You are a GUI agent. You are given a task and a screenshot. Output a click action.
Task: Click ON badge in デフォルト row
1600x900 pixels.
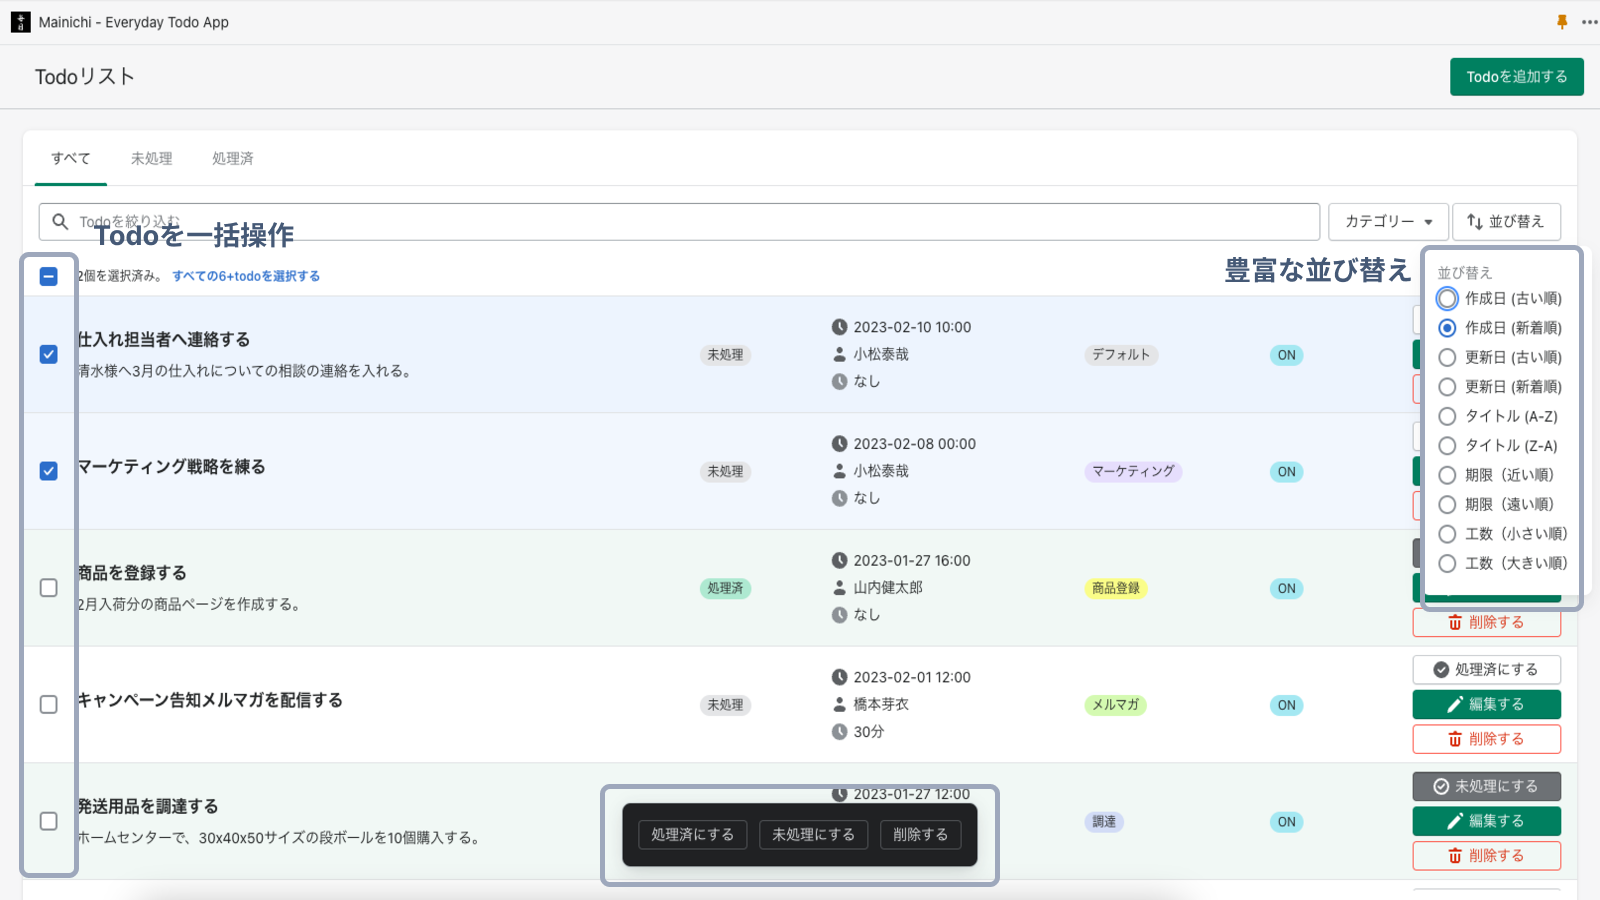coord(1286,355)
